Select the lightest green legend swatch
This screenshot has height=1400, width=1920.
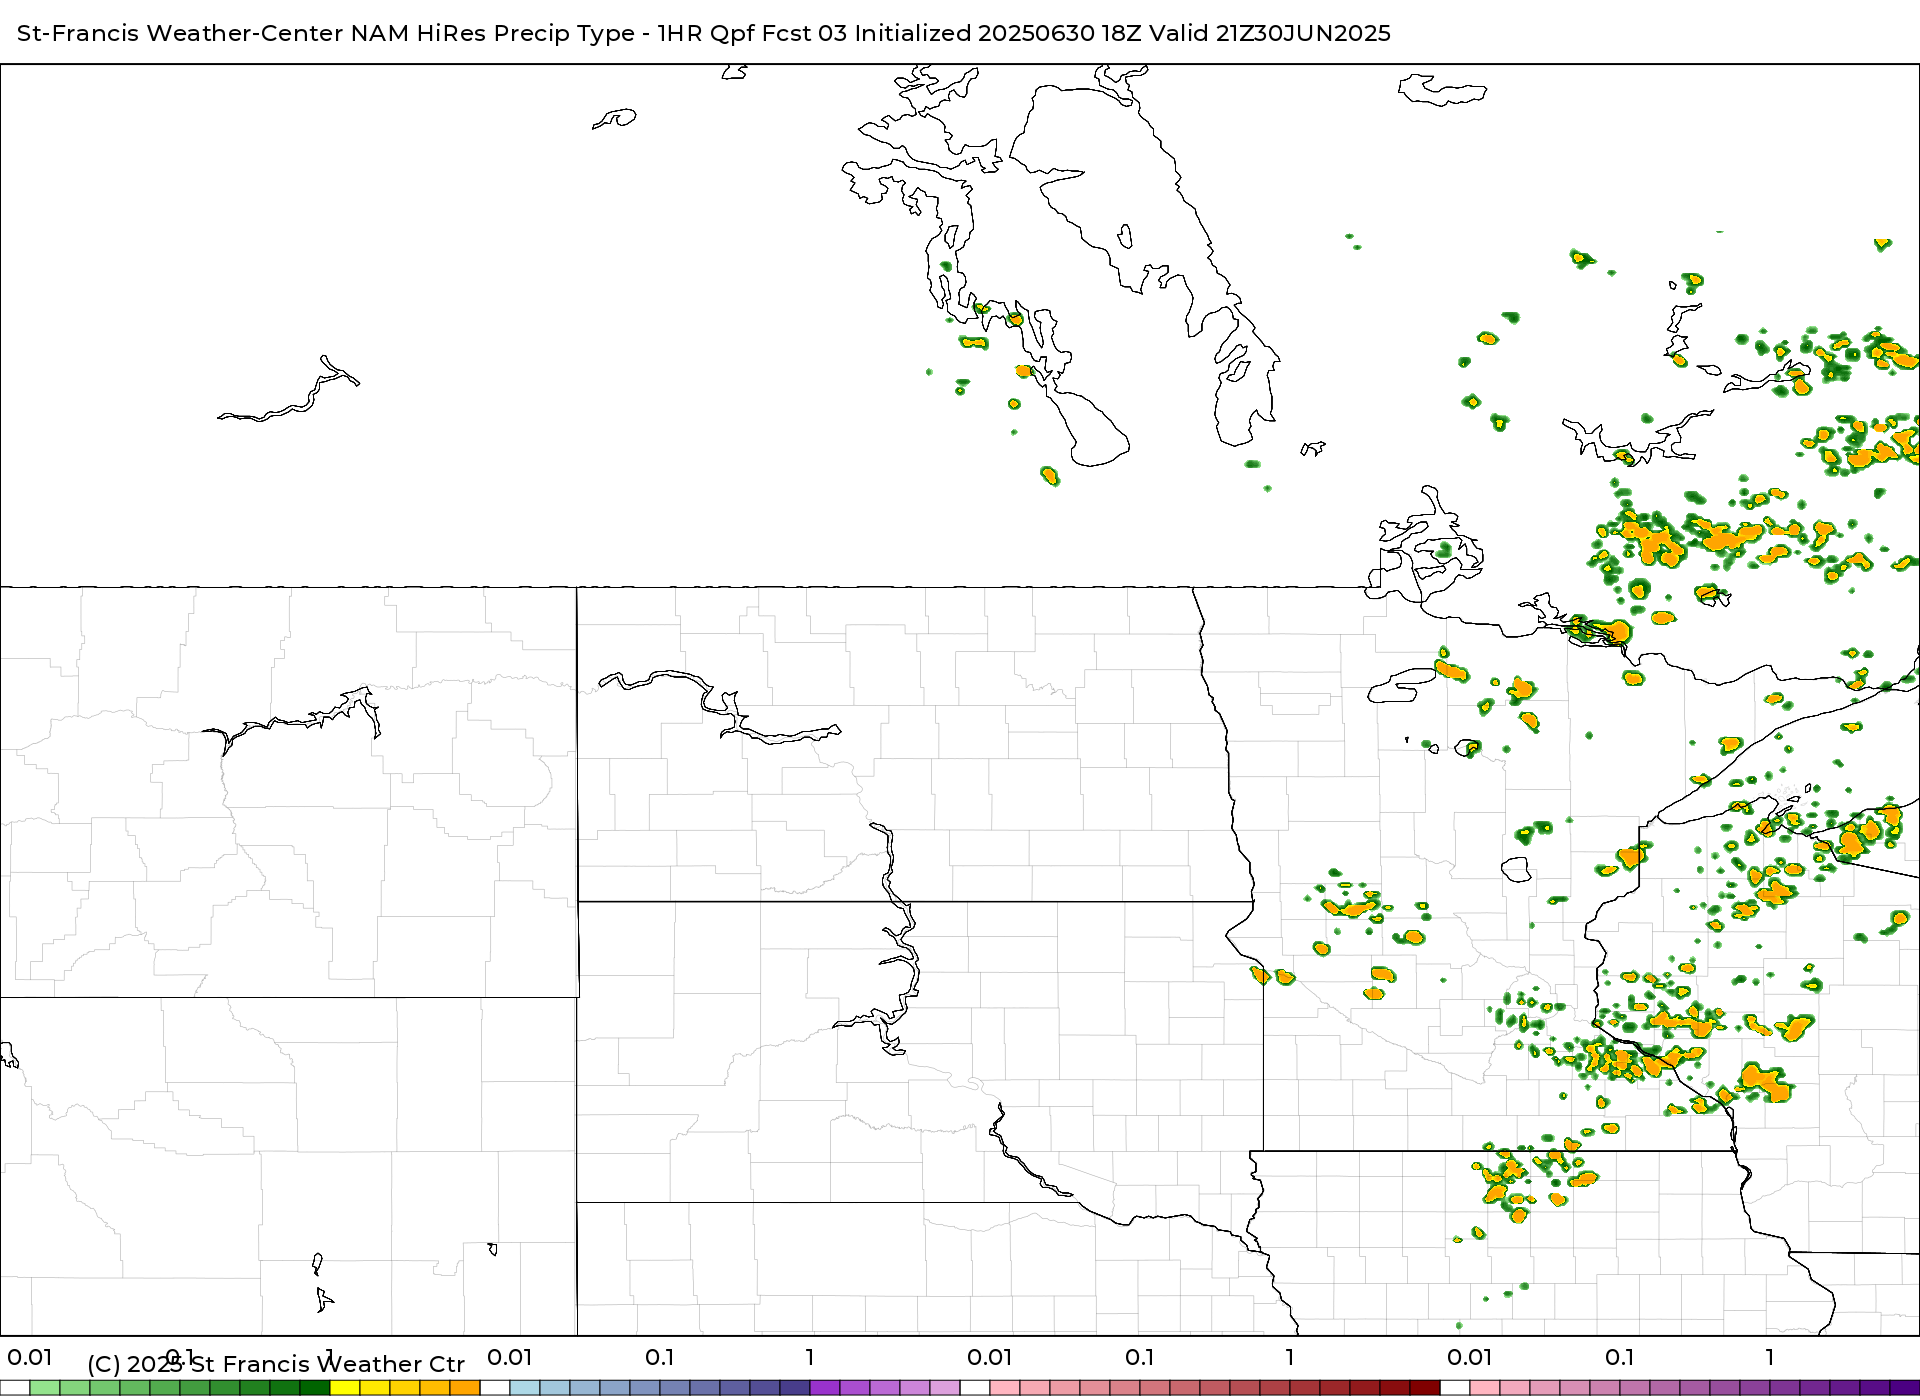[x=45, y=1388]
